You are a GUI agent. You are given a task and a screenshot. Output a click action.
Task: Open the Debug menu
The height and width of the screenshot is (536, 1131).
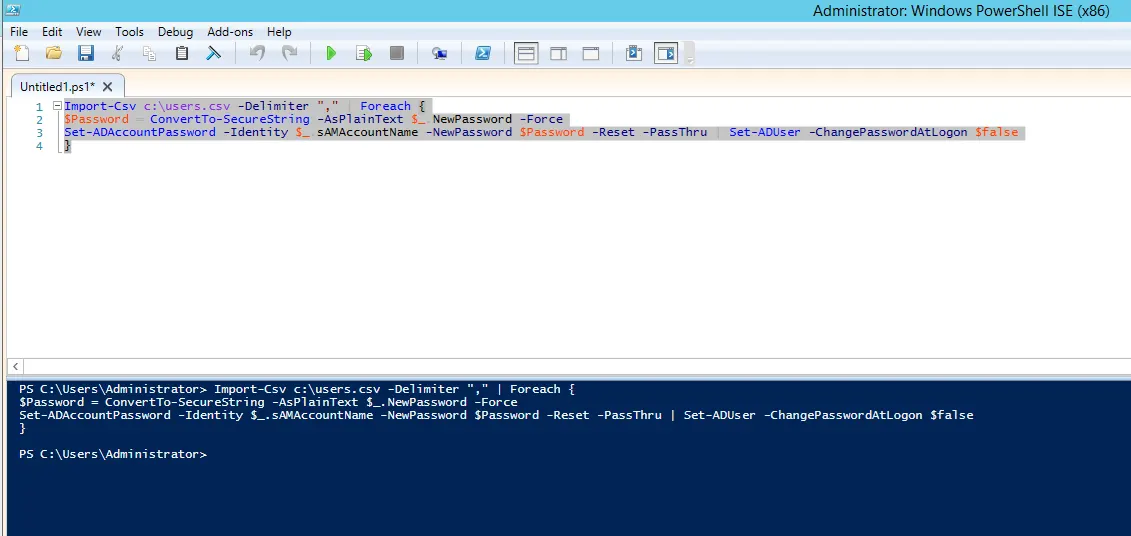click(x=175, y=32)
